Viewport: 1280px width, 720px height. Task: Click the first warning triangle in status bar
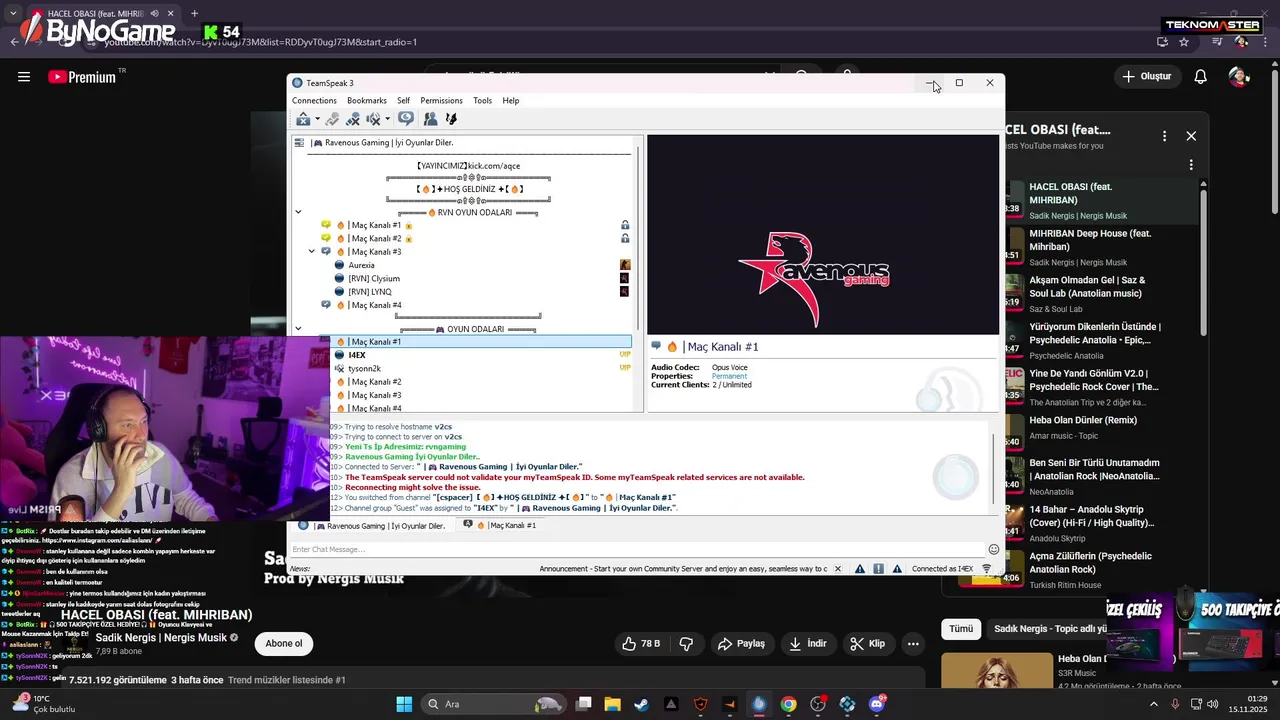859,569
